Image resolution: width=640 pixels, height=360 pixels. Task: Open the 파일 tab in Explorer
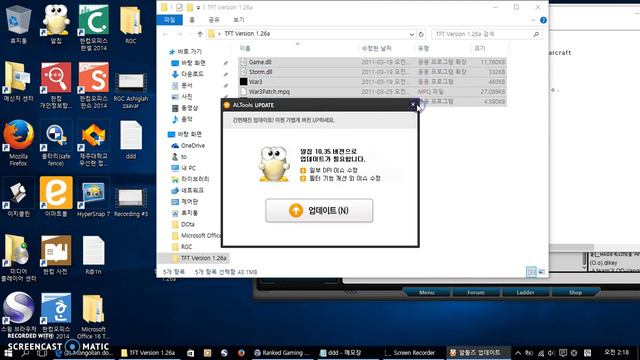coord(169,20)
